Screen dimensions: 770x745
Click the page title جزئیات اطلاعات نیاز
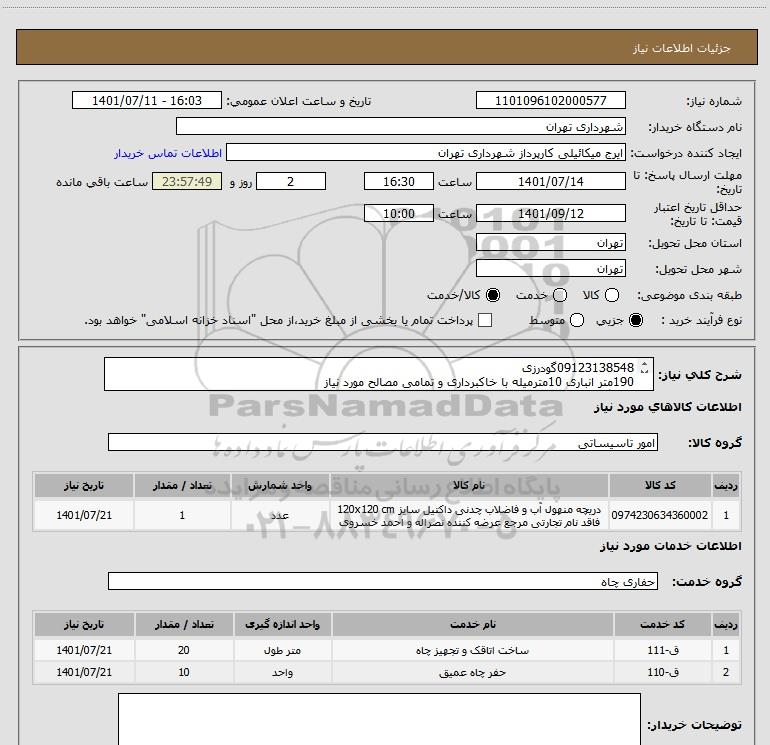(682, 48)
